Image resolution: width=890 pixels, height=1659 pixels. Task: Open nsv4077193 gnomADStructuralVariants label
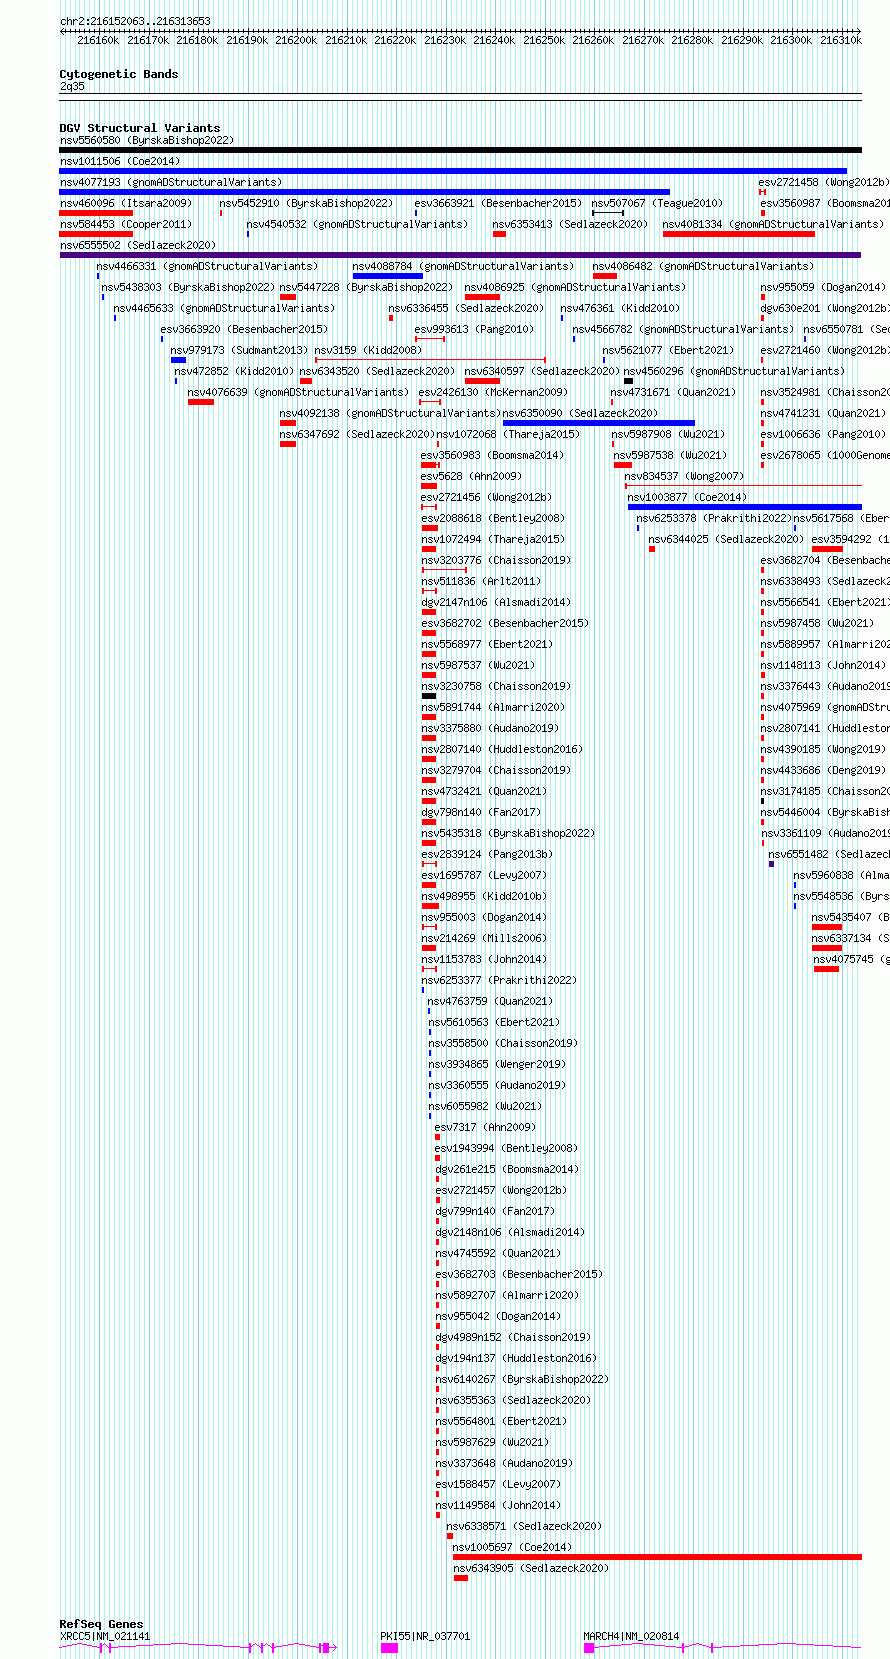171,183
